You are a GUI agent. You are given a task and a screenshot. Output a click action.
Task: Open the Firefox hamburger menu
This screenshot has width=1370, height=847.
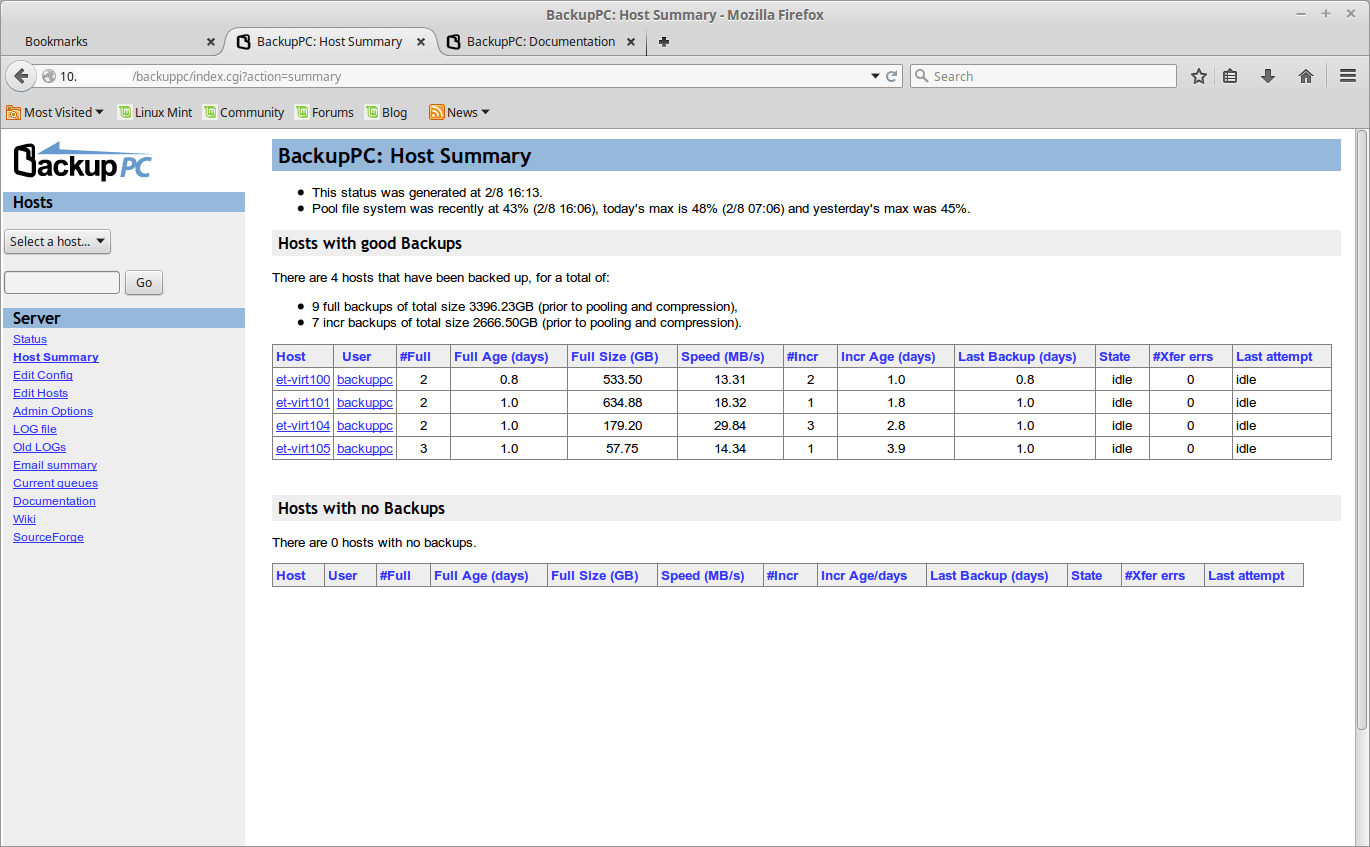[x=1348, y=76]
